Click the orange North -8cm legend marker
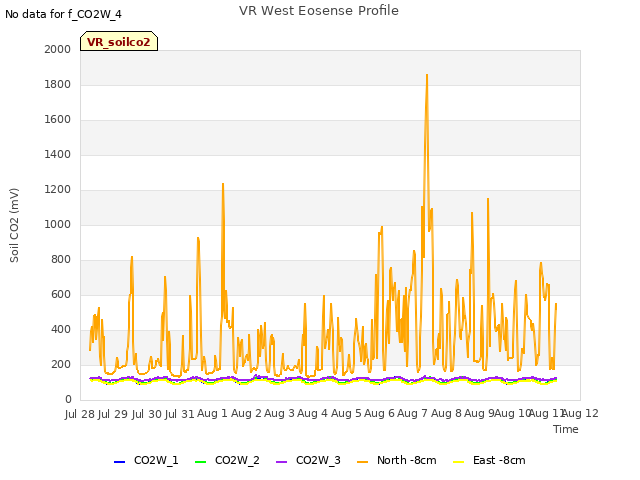 pos(362,462)
